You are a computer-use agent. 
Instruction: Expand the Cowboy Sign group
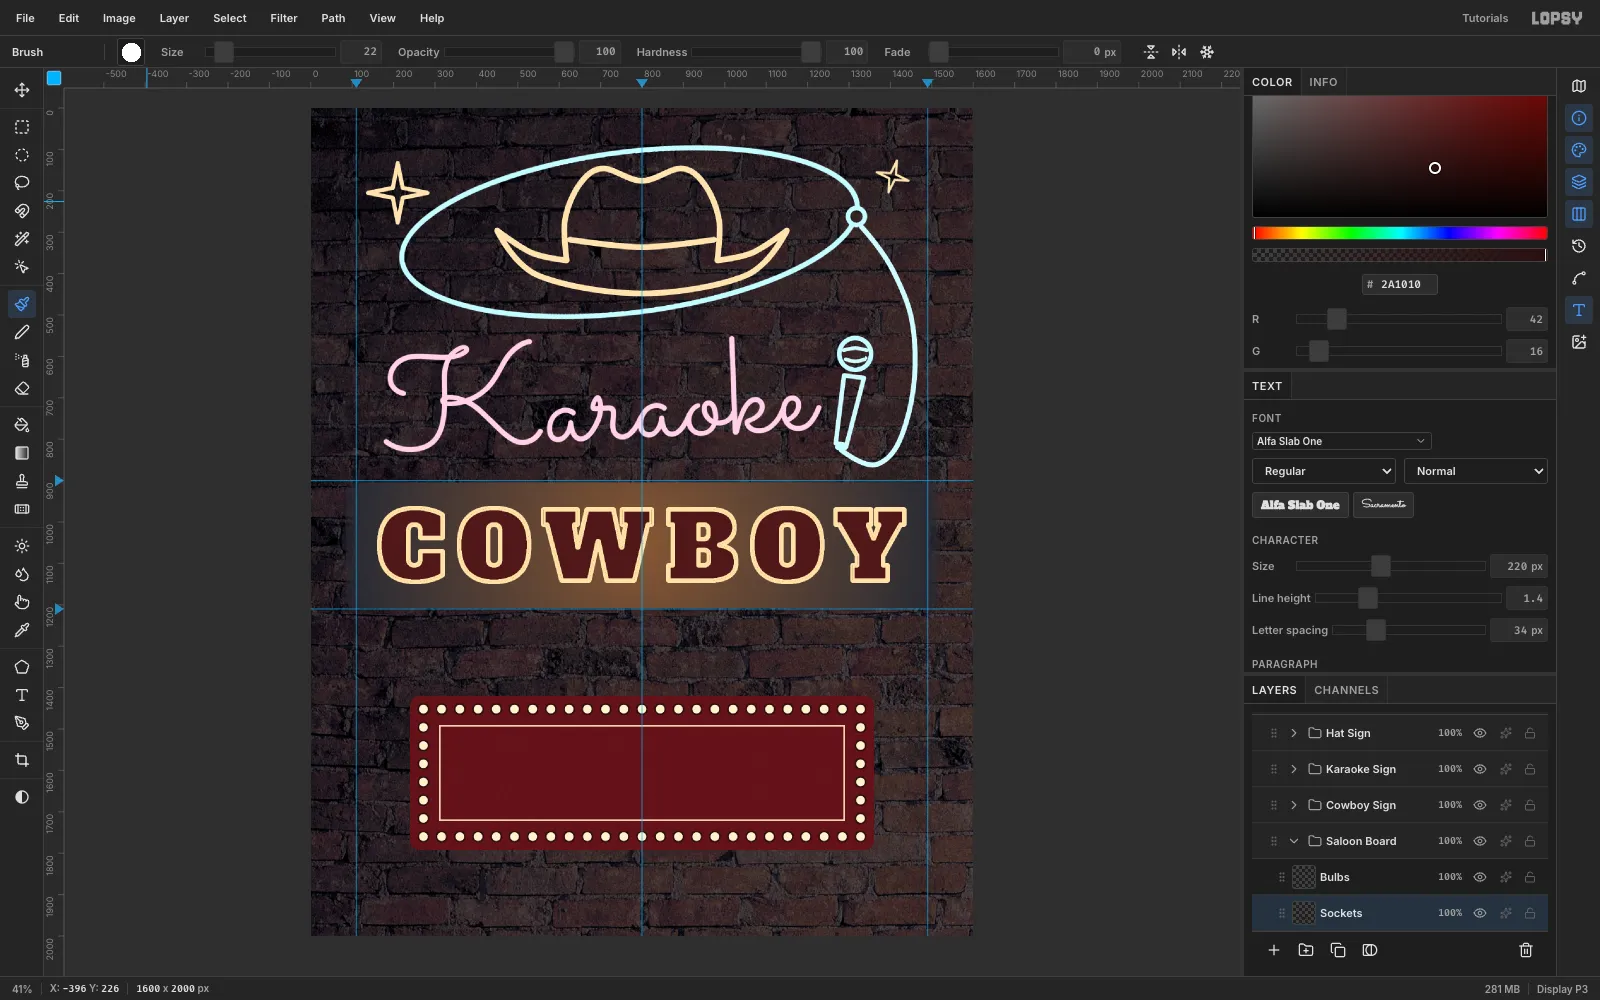(1294, 805)
